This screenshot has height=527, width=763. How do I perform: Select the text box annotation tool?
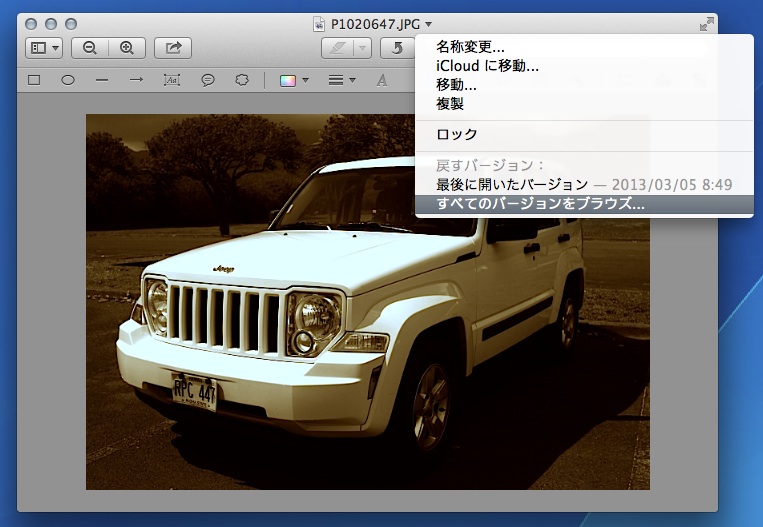(x=171, y=80)
